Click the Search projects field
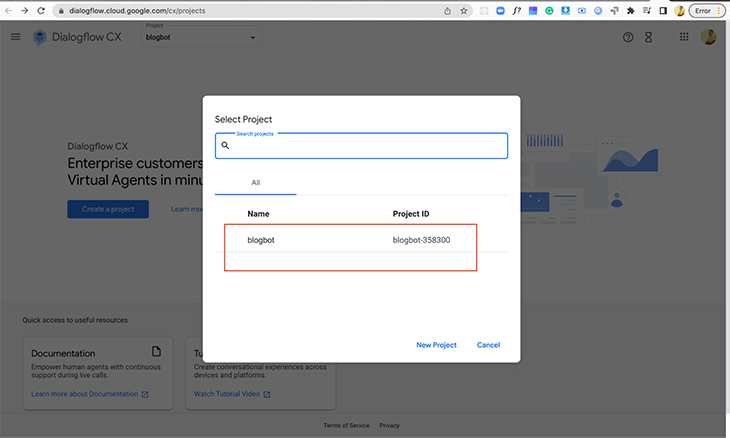This screenshot has height=438, width=730. [x=365, y=146]
